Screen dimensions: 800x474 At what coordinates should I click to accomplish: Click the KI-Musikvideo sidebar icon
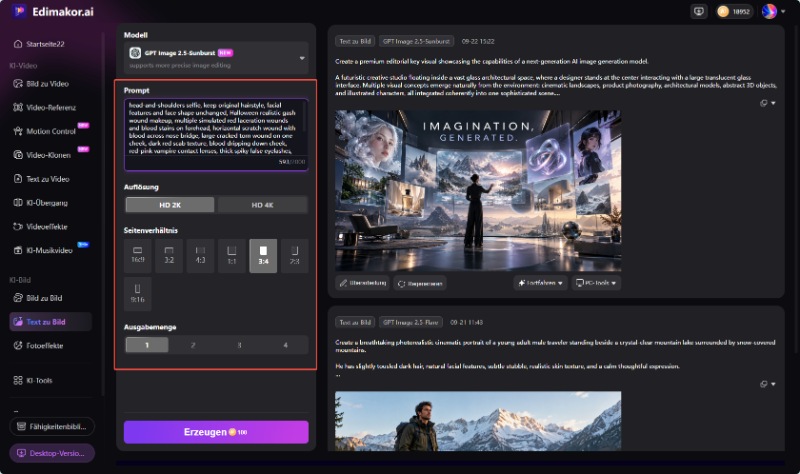[18, 250]
